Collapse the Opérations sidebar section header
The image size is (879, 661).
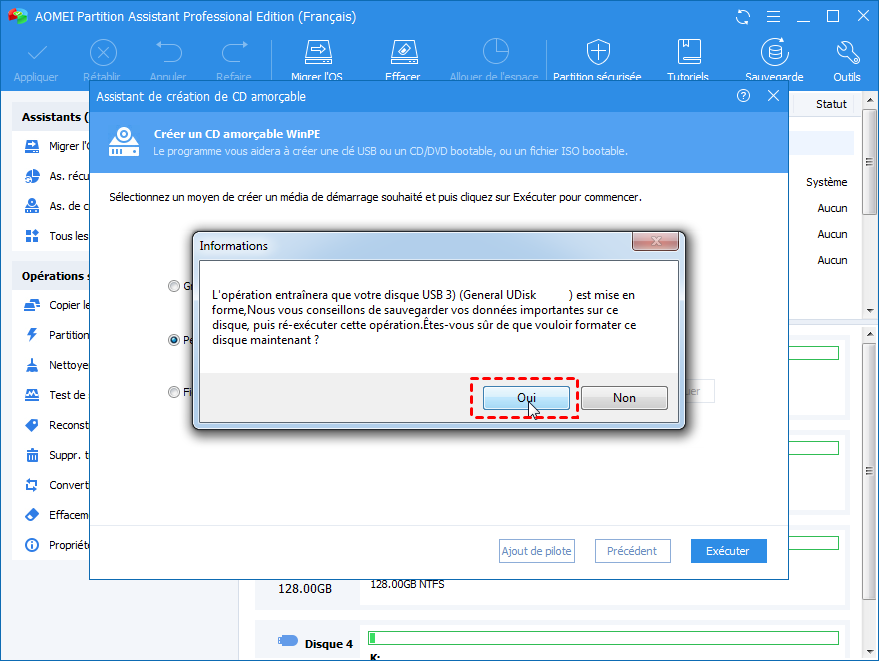[x=51, y=276]
